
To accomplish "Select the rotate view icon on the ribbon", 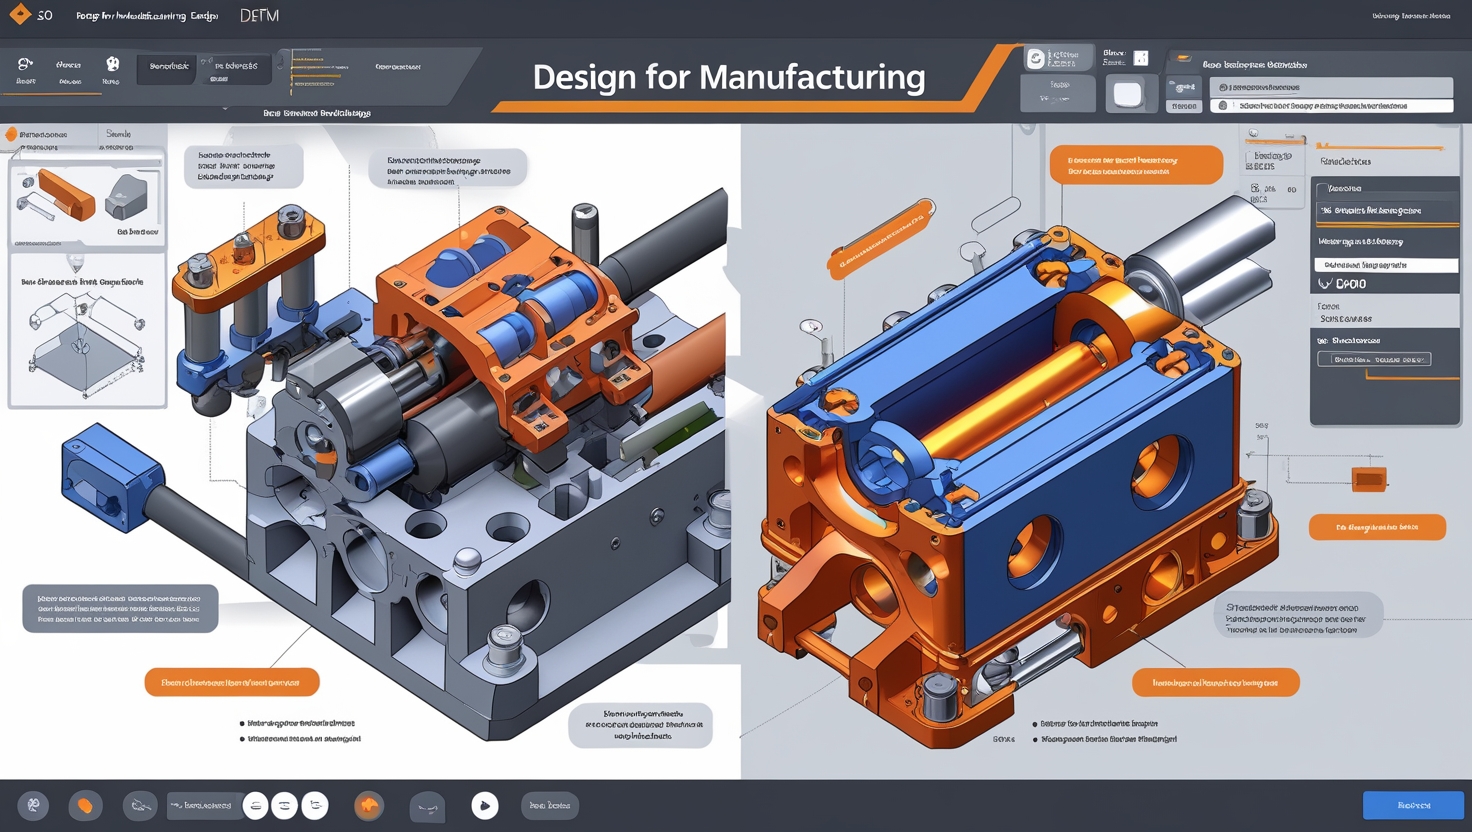I will 112,66.
